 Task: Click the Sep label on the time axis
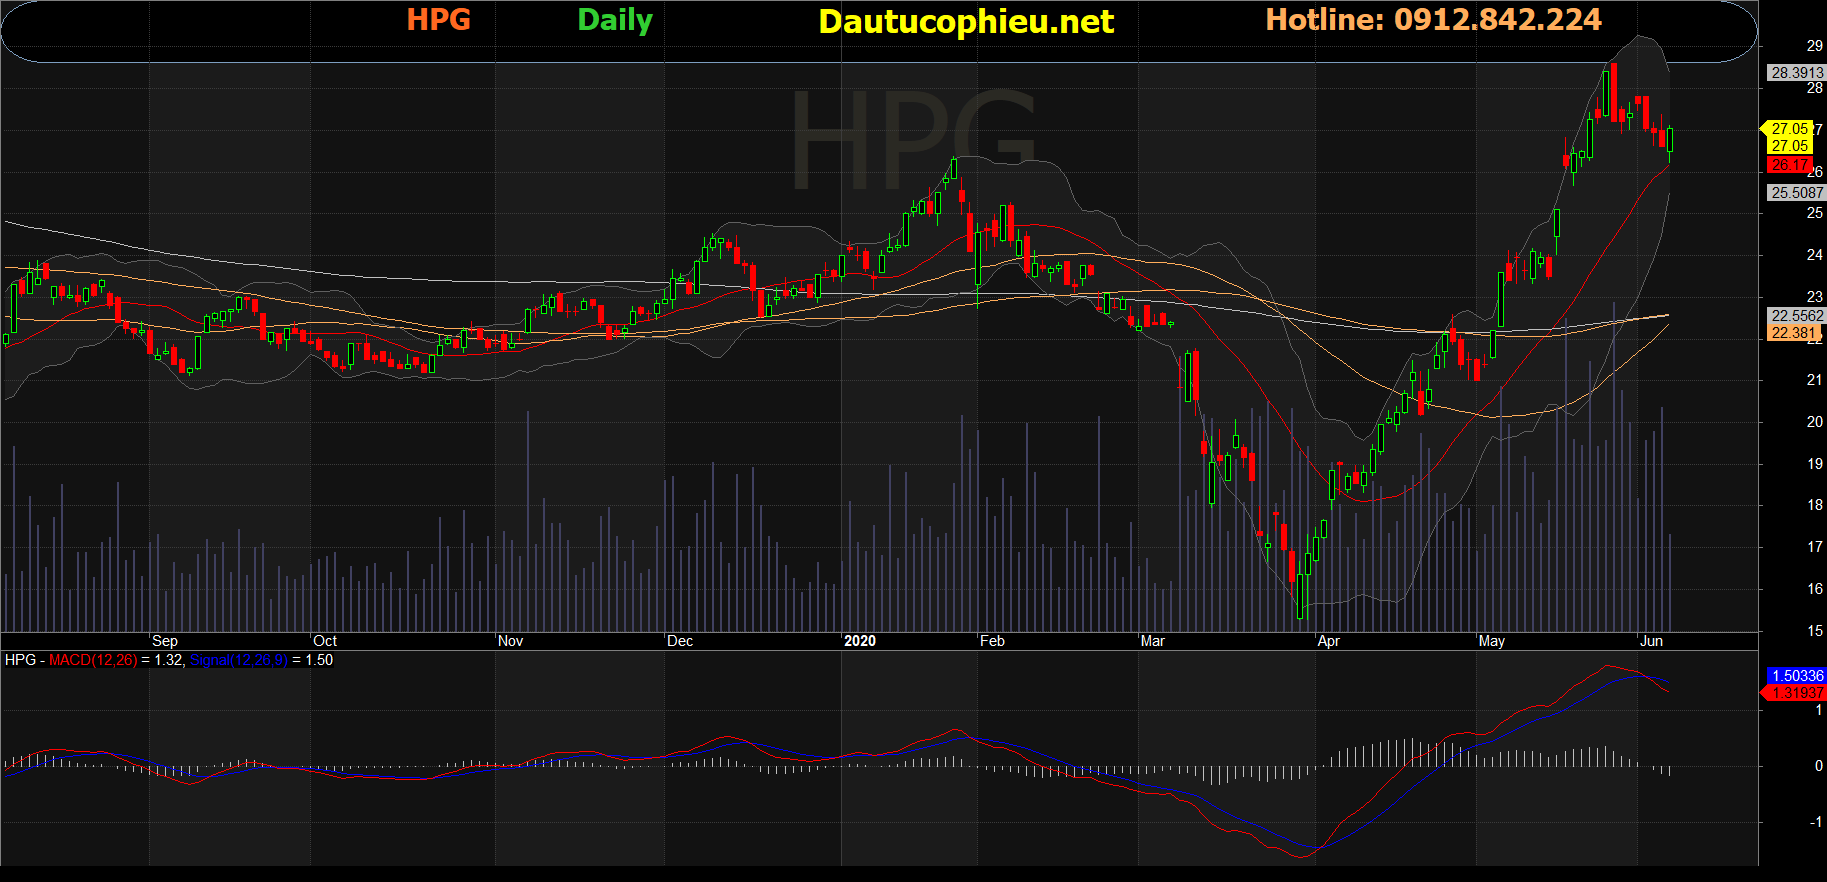click(165, 641)
